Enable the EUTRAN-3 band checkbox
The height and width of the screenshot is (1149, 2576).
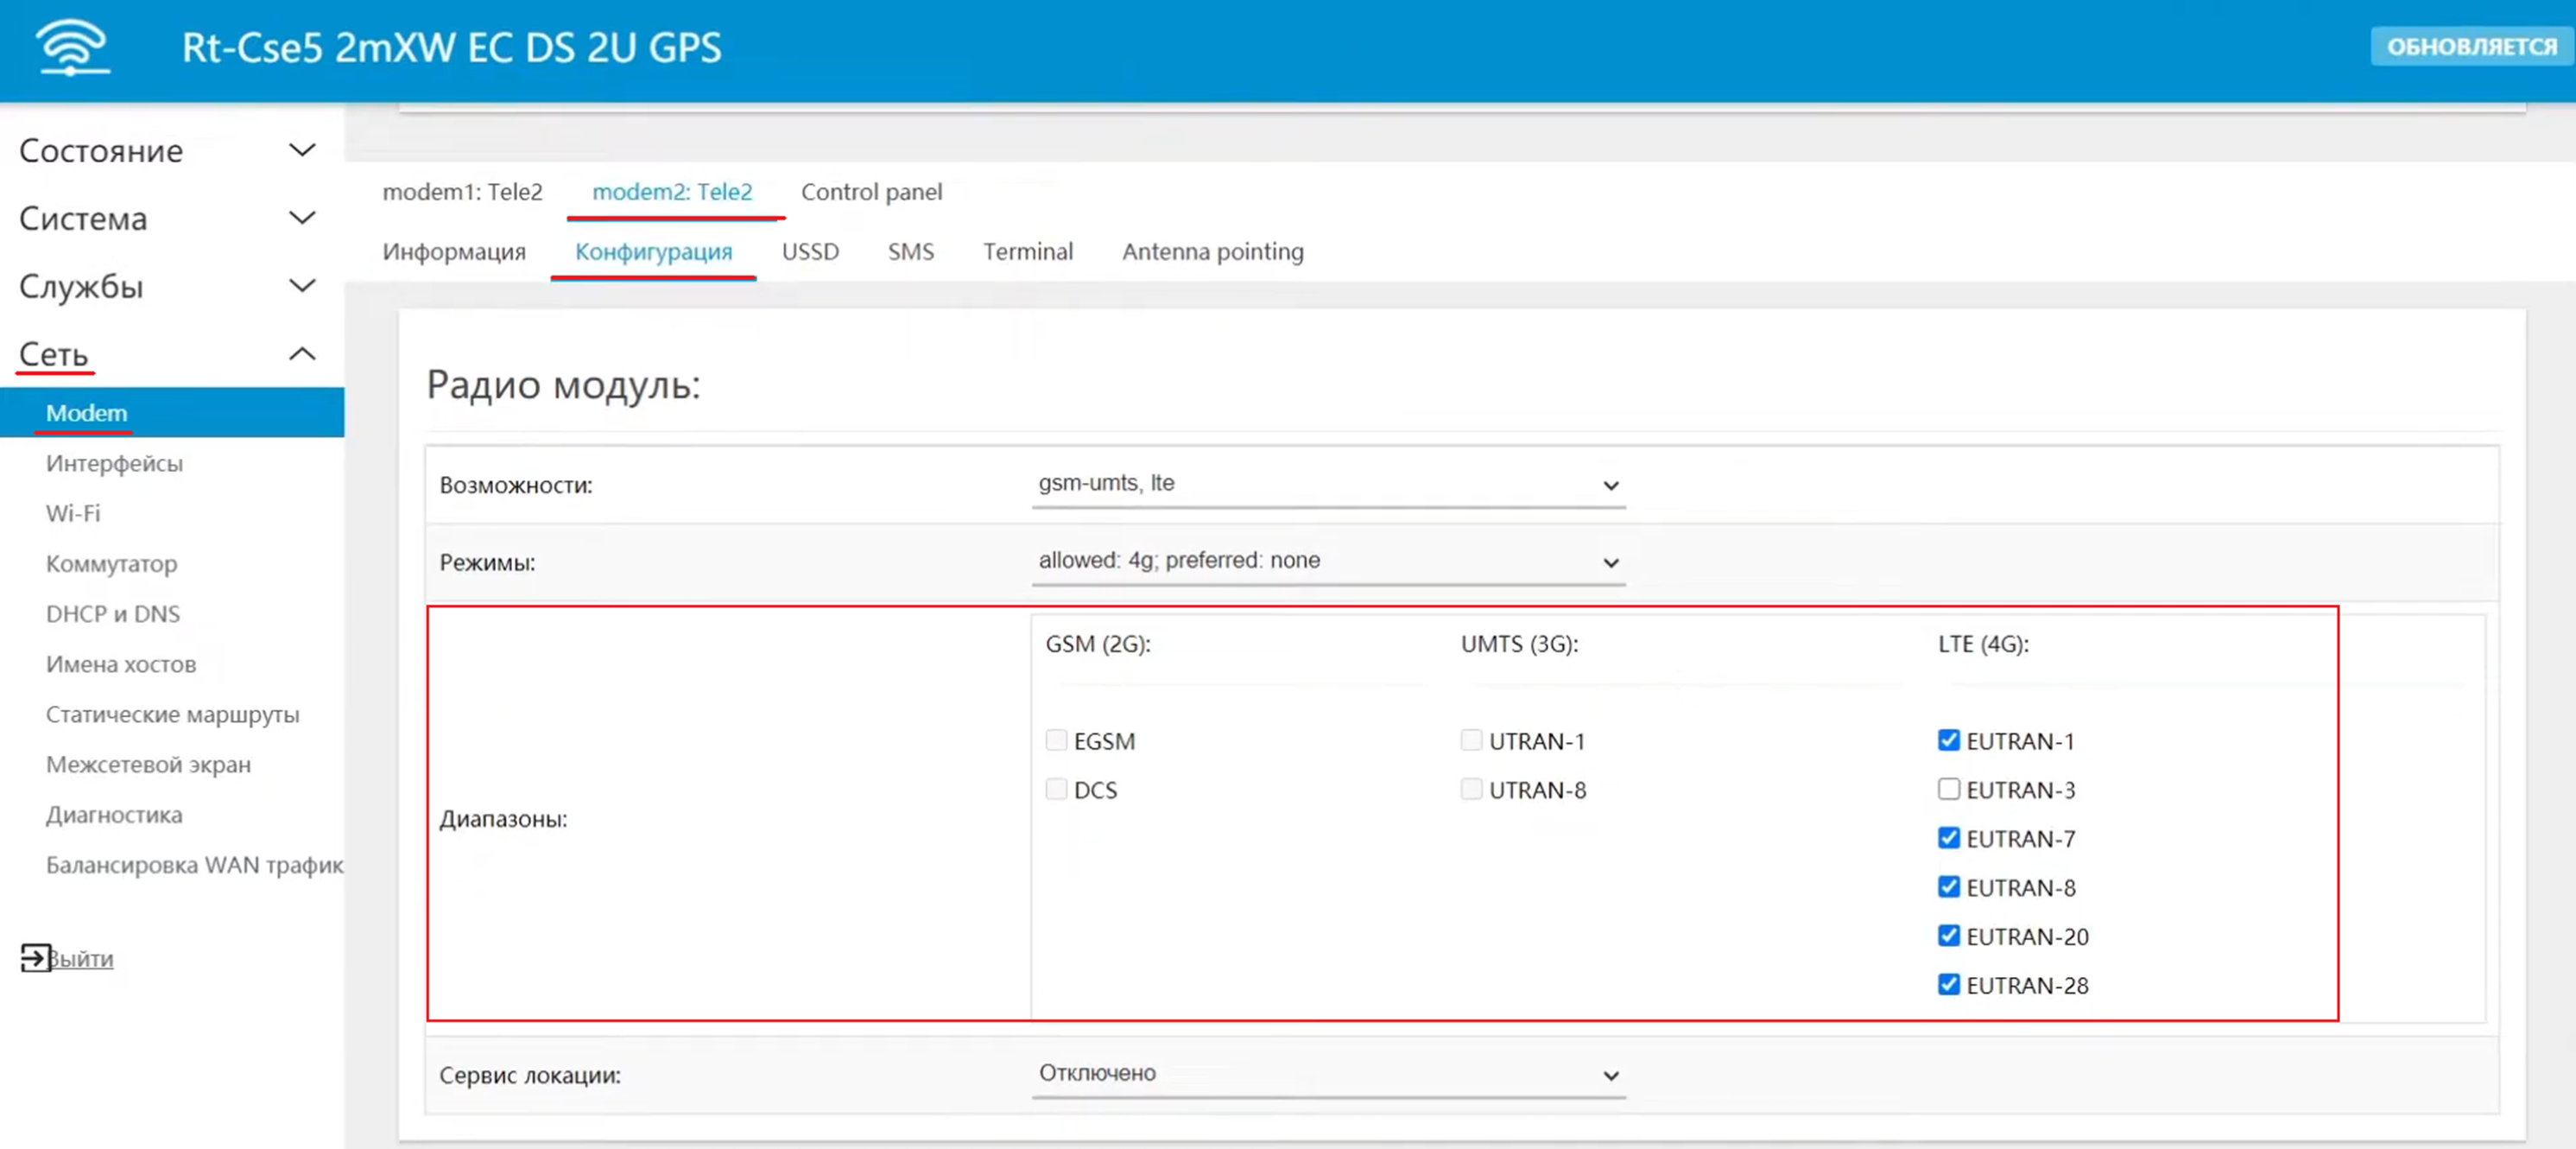coord(1948,789)
